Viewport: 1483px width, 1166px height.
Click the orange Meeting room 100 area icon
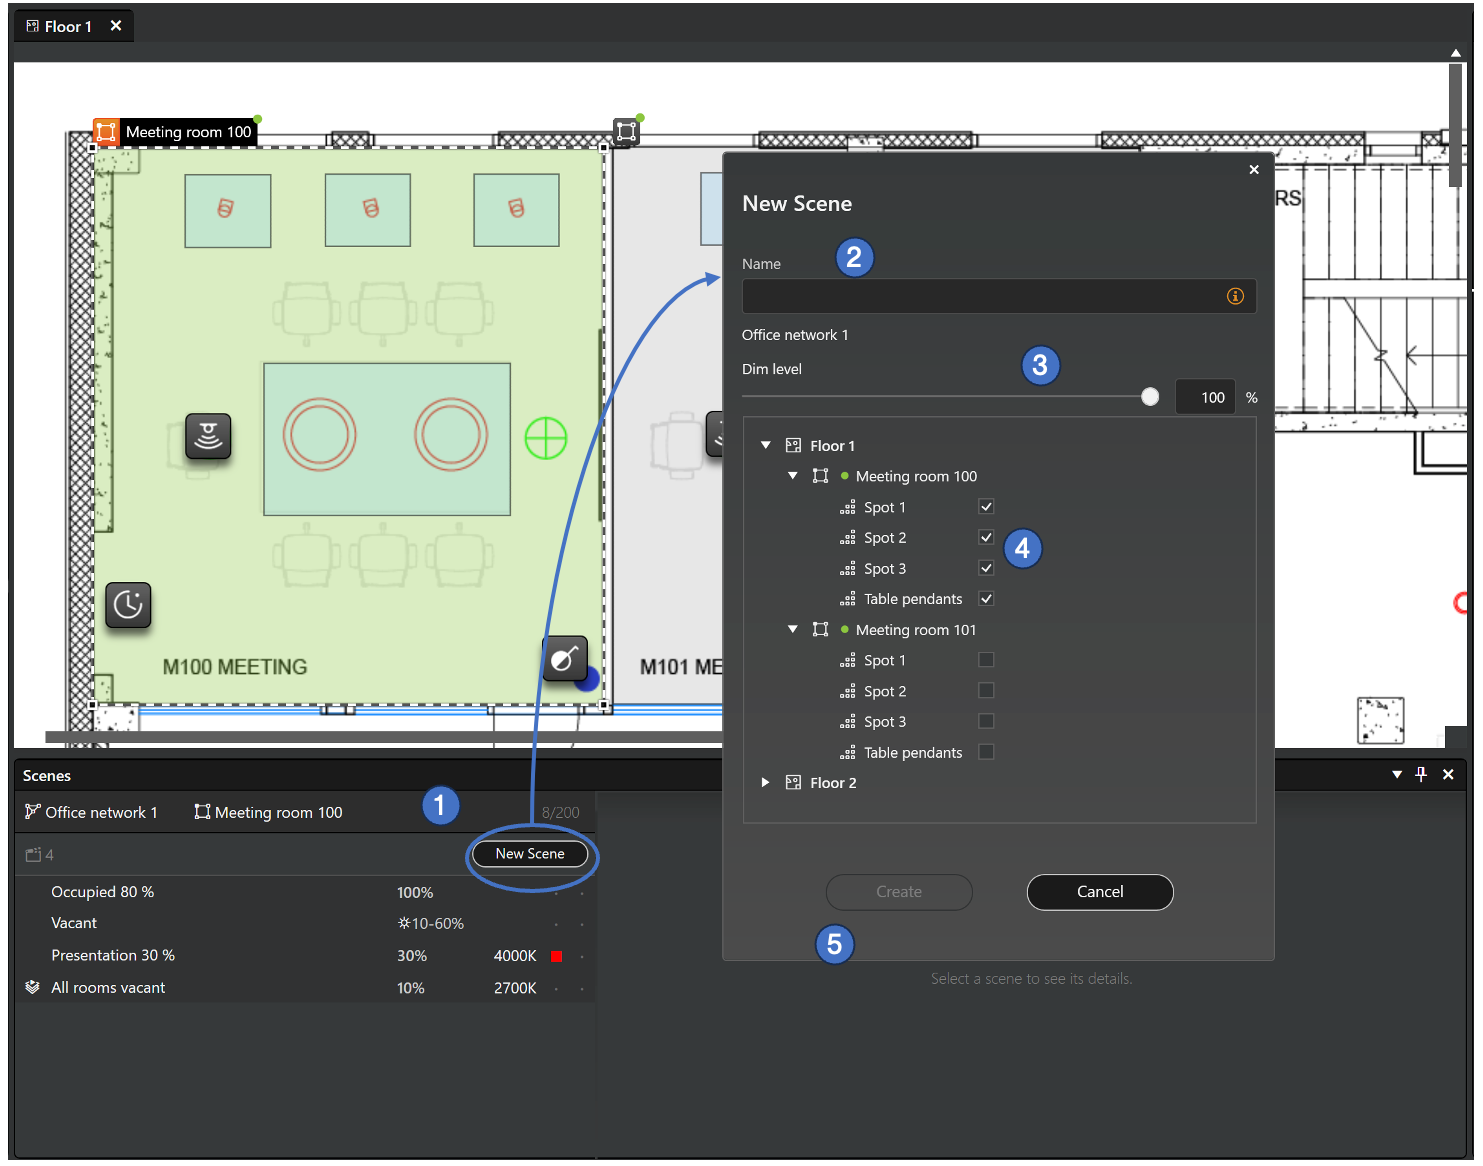pyautogui.click(x=106, y=132)
